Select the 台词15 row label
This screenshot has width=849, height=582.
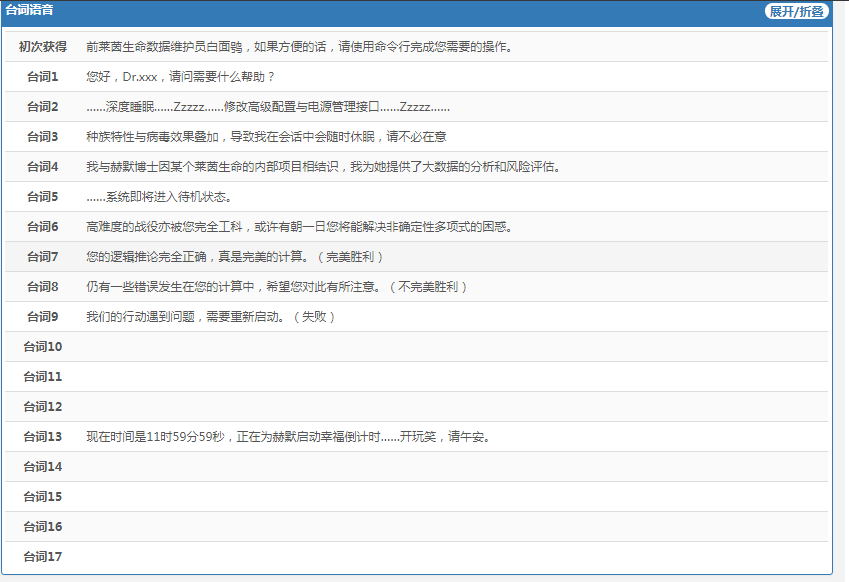coord(43,497)
